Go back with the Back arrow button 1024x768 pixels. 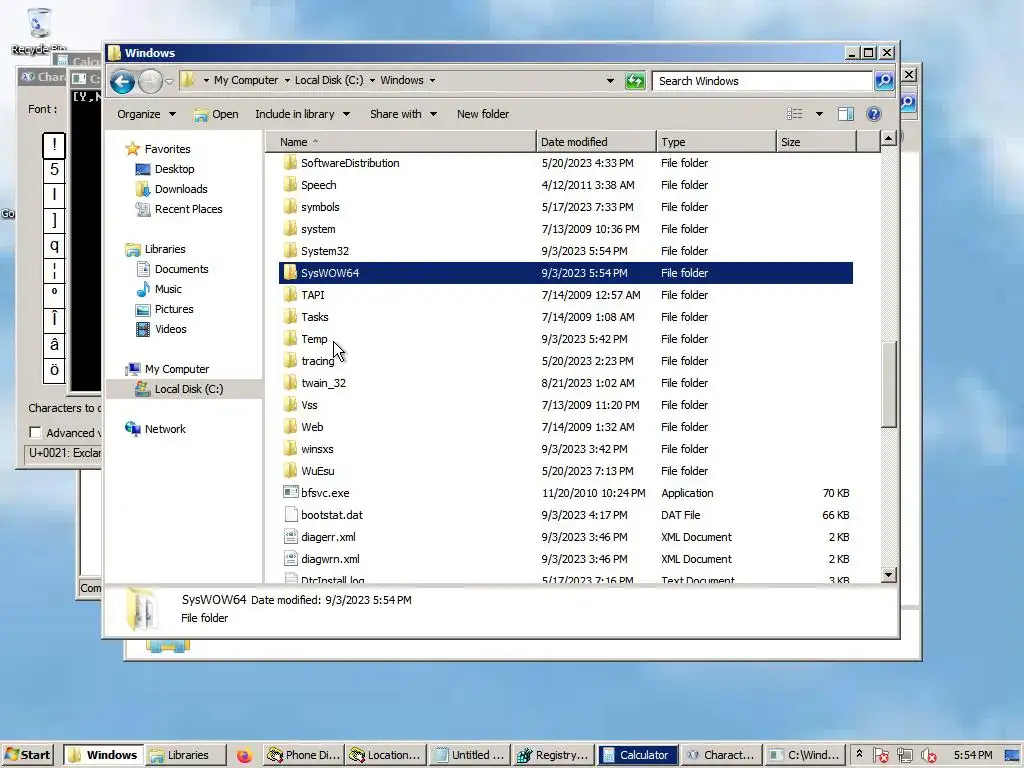[x=122, y=82]
